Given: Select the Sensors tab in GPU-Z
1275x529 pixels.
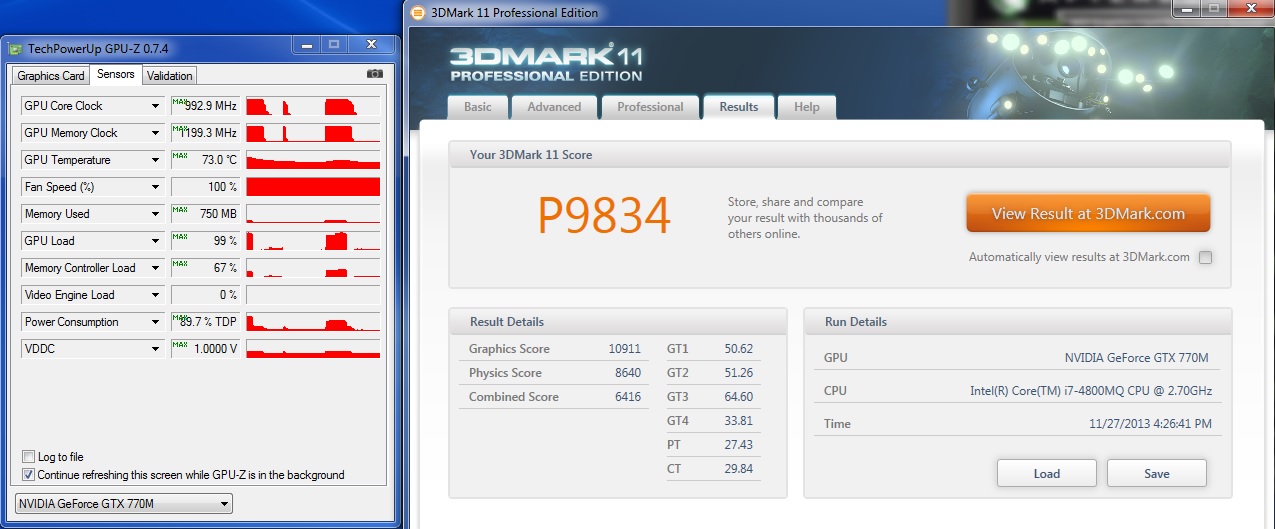Looking at the screenshot, I should tap(116, 75).
